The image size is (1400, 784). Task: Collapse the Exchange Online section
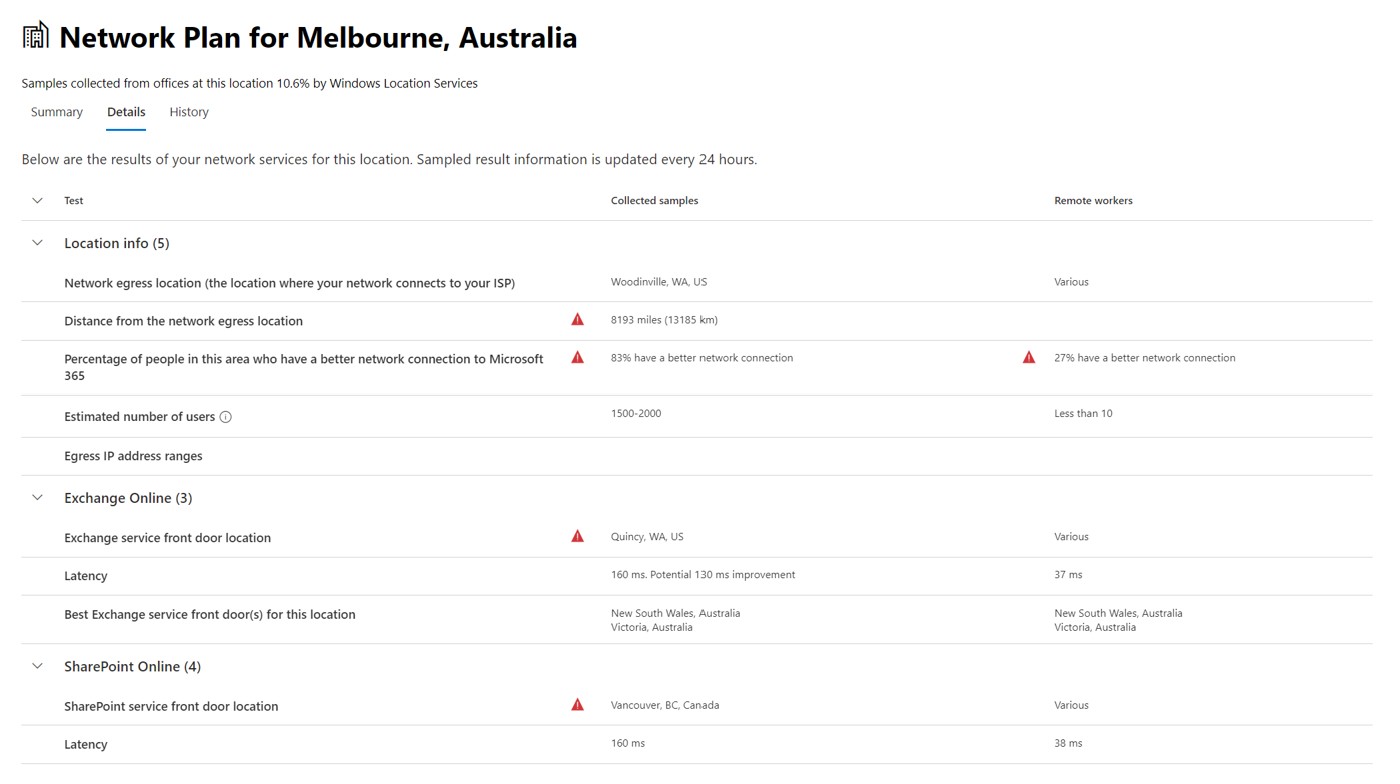pos(37,498)
